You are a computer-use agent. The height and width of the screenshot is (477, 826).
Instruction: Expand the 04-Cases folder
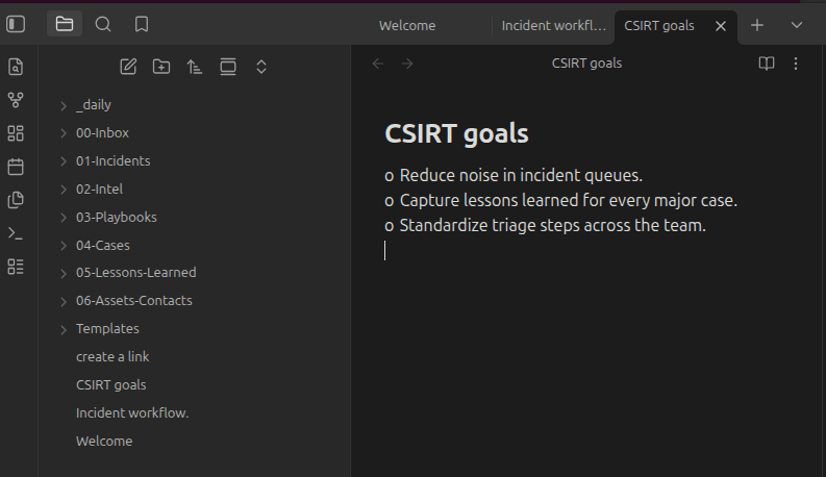coord(64,246)
